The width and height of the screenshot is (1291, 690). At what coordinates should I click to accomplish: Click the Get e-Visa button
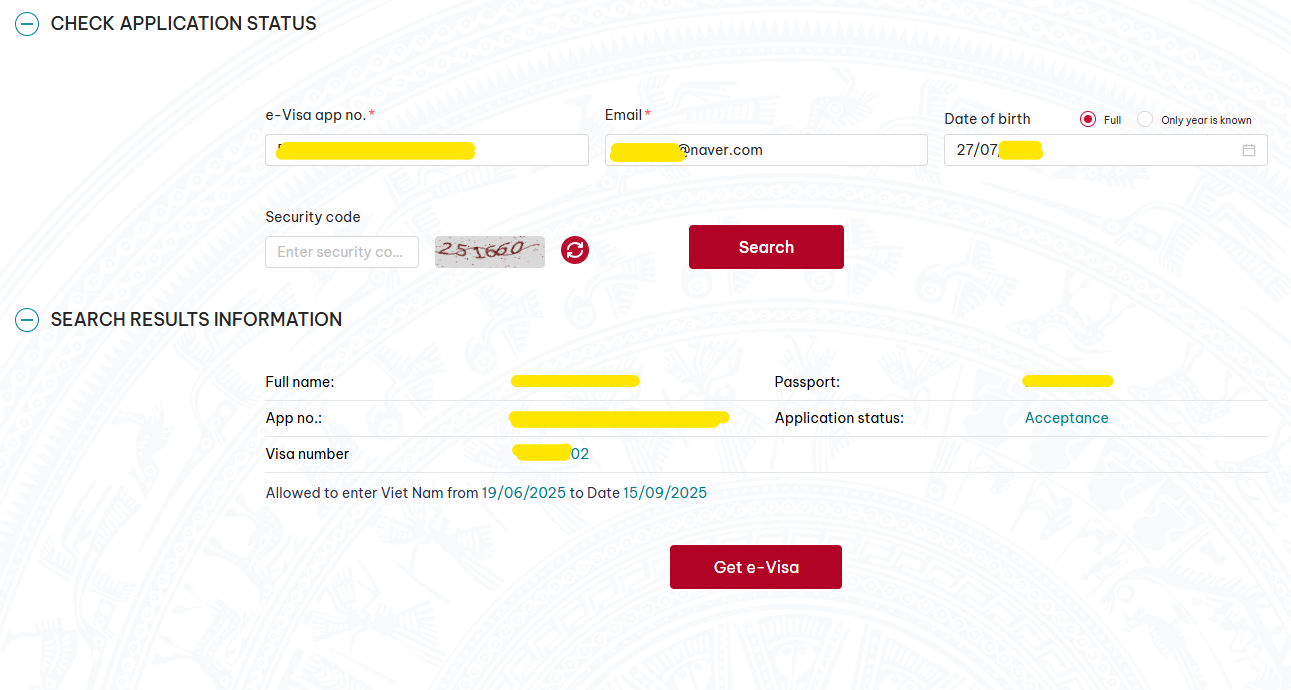pos(755,567)
